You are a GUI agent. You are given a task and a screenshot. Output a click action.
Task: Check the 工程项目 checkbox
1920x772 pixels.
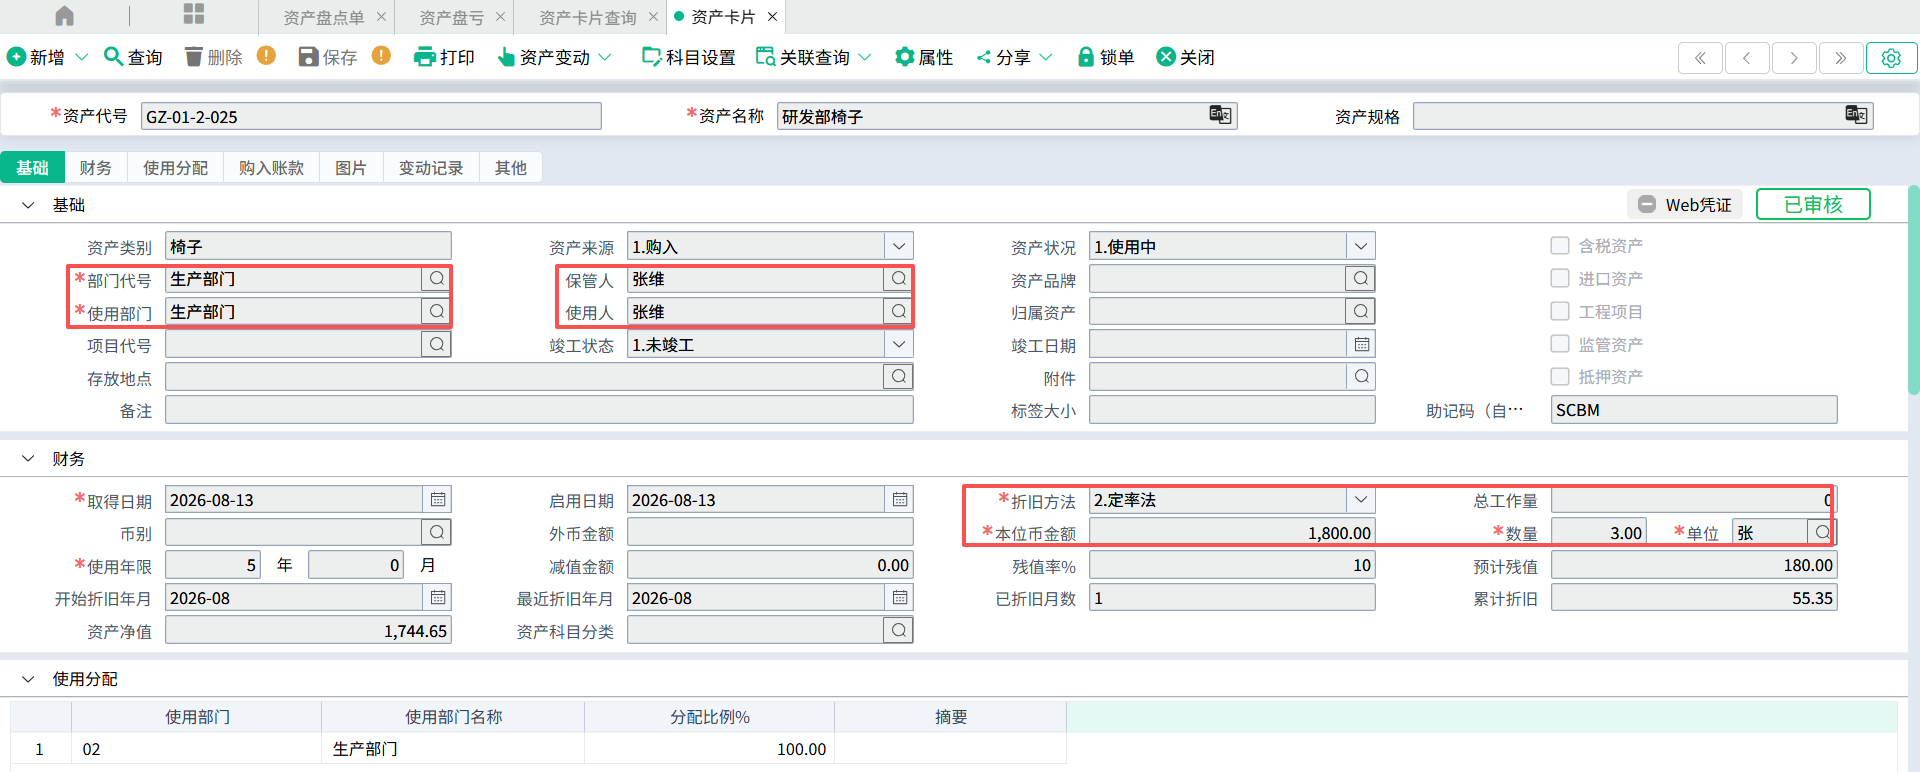(1560, 311)
